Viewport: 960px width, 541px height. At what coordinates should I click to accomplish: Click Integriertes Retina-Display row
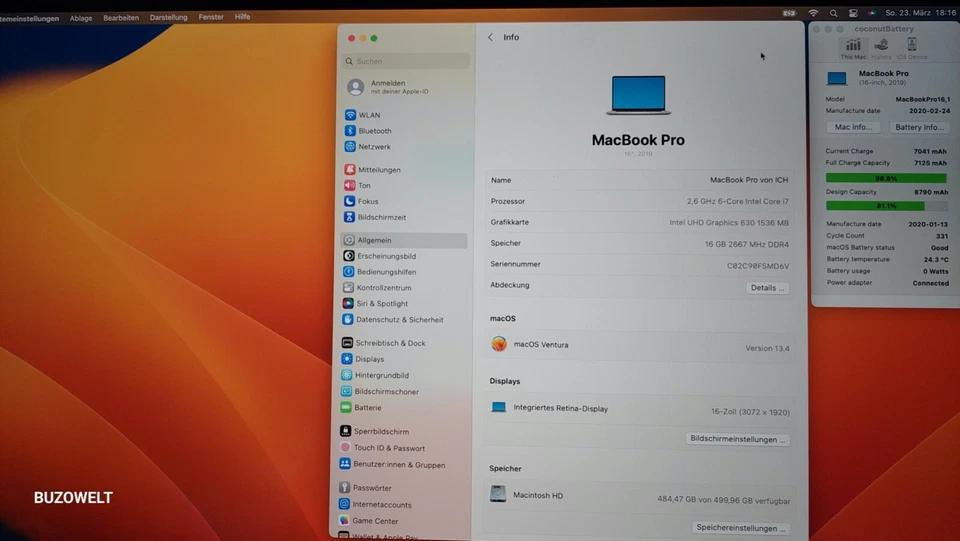tap(640, 409)
